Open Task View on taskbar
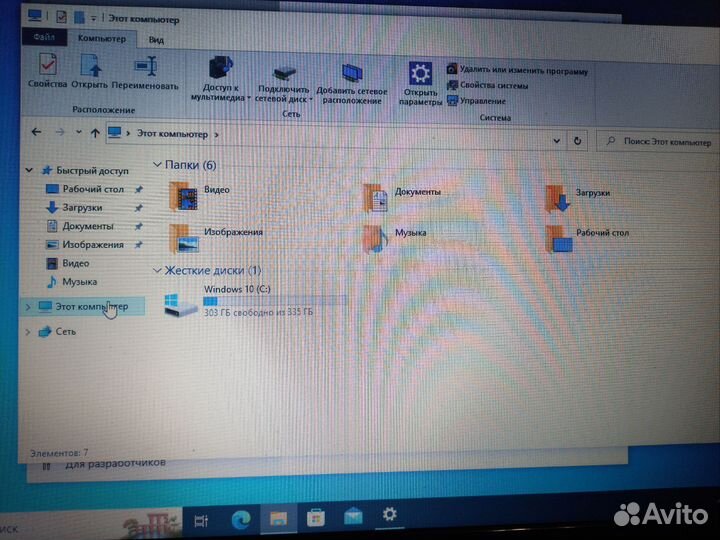This screenshot has width=720, height=540. click(x=201, y=521)
